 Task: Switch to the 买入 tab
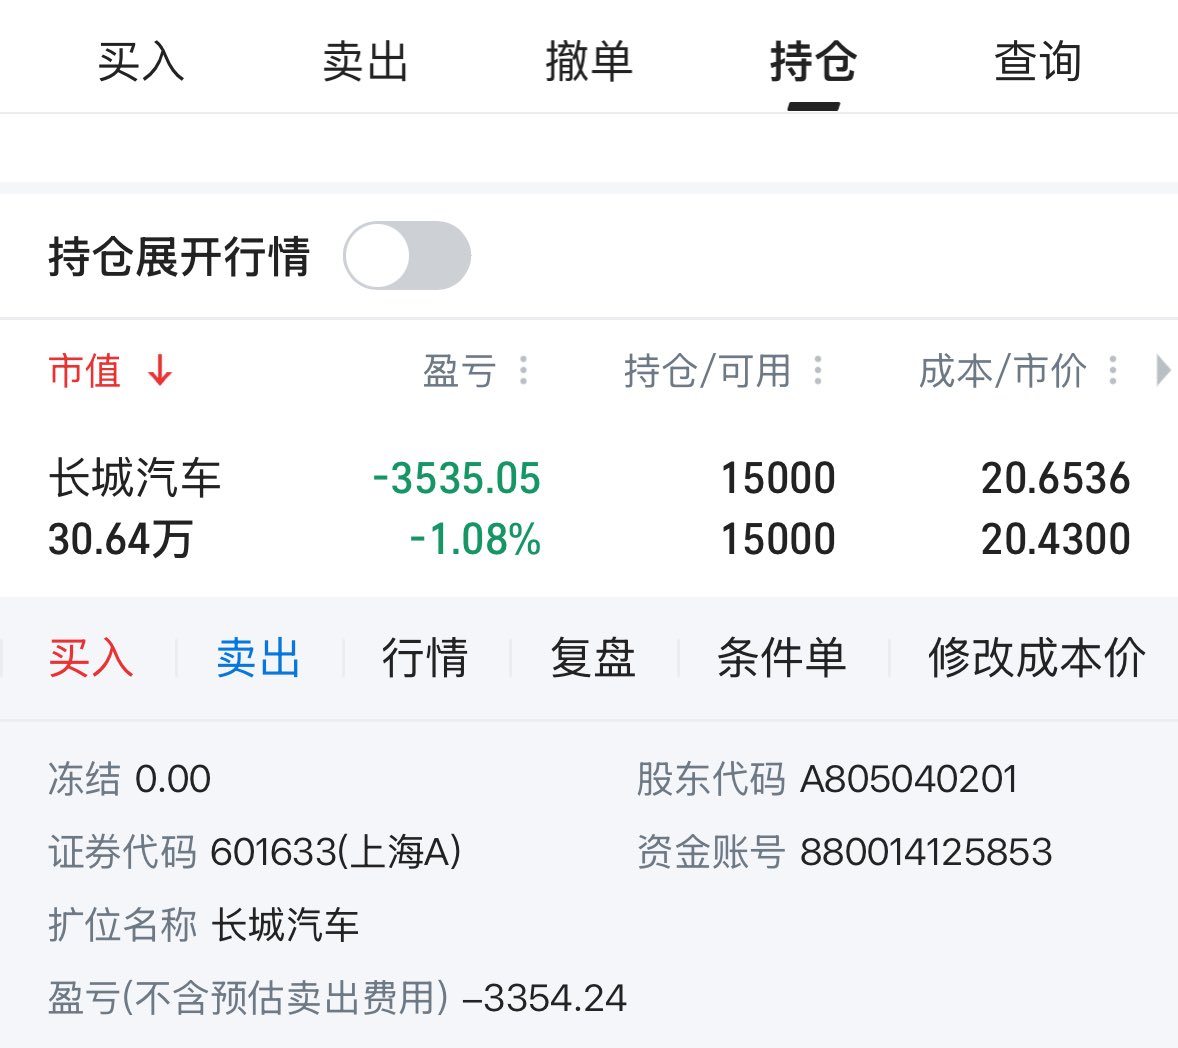pyautogui.click(x=141, y=62)
